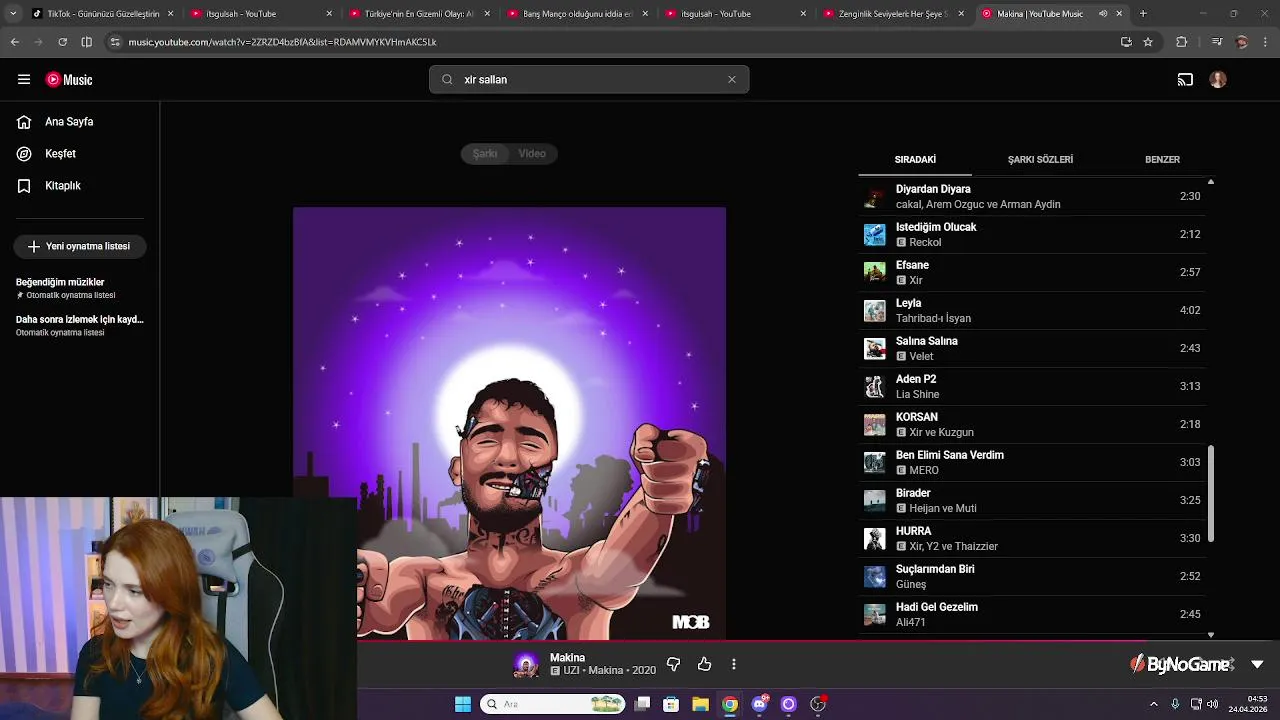This screenshot has height=720, width=1280.
Task: Click the address bar URL
Action: pyautogui.click(x=282, y=42)
